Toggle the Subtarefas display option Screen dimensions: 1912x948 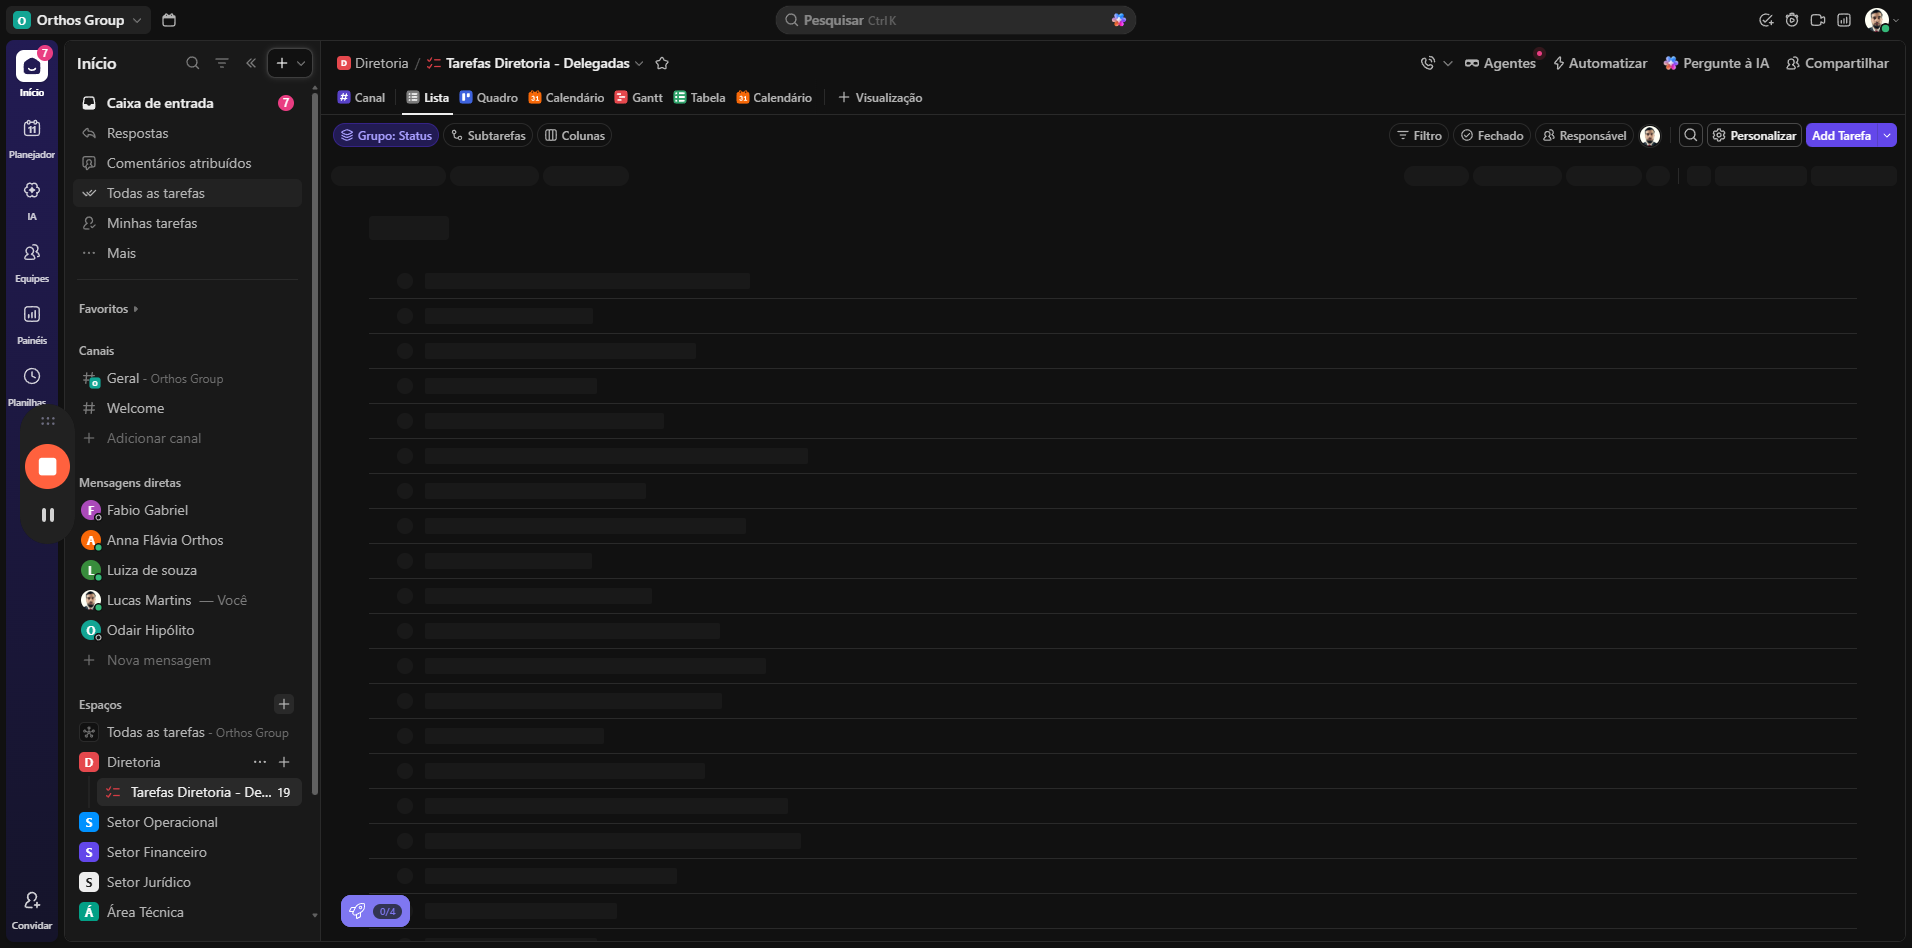click(488, 136)
